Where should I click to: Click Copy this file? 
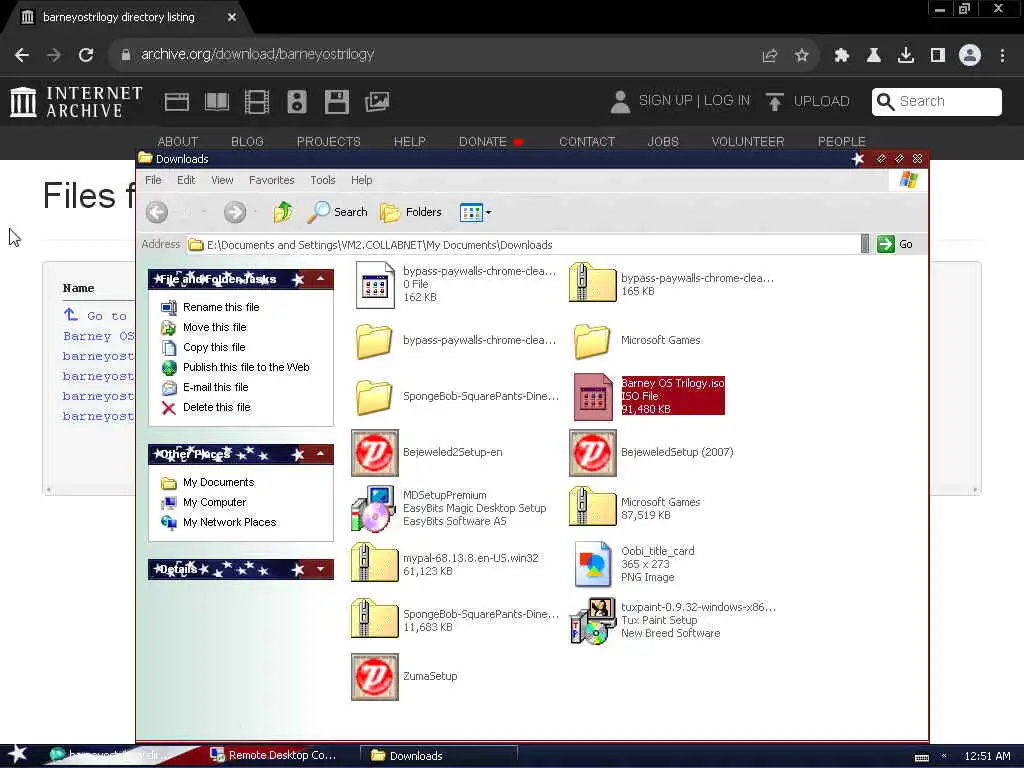click(x=214, y=347)
